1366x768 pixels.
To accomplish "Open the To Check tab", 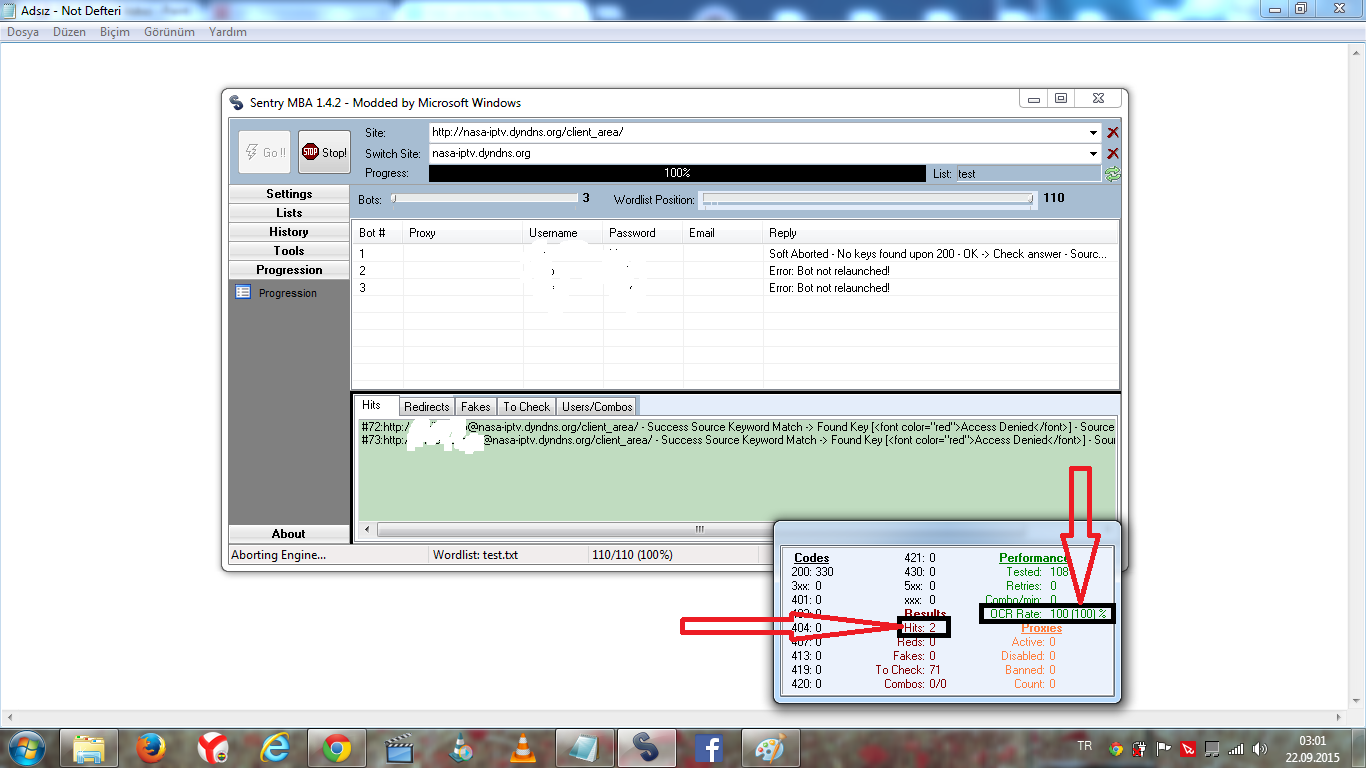I will (526, 406).
